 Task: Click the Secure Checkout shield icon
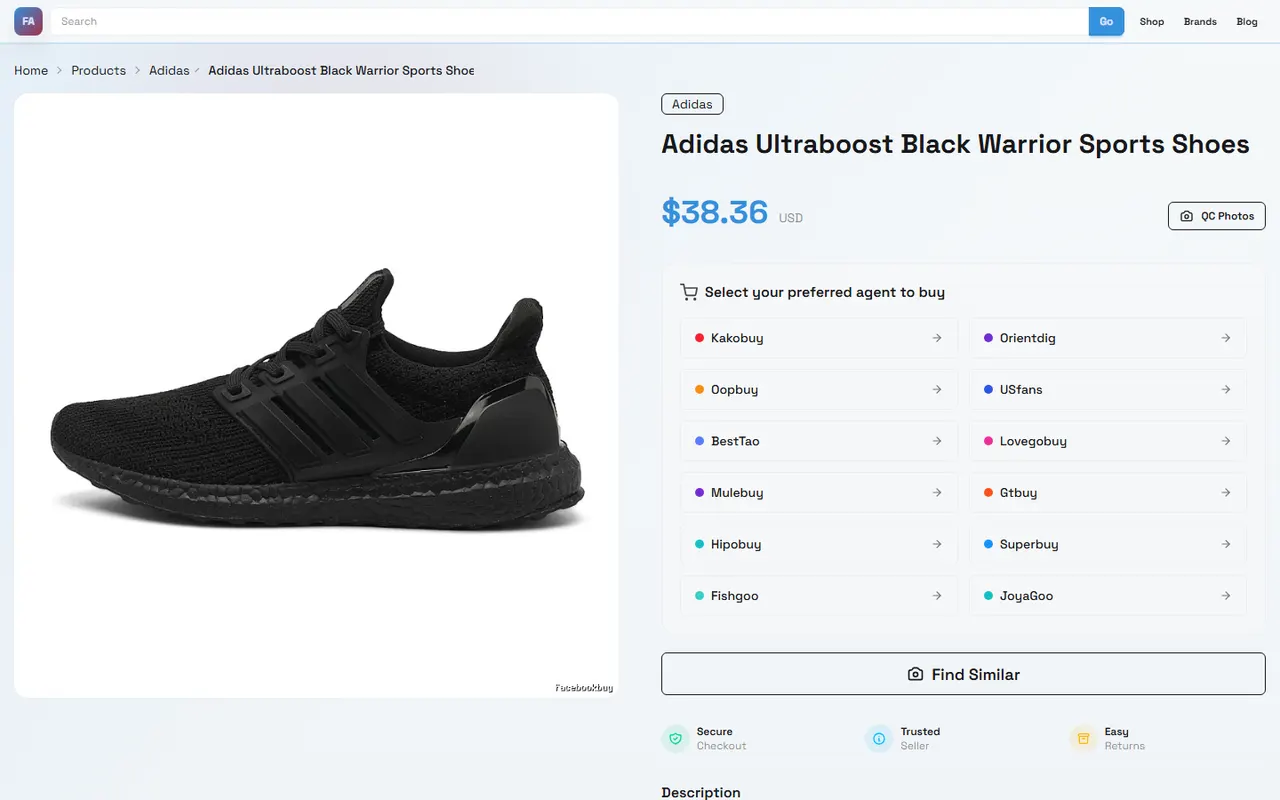tap(675, 739)
